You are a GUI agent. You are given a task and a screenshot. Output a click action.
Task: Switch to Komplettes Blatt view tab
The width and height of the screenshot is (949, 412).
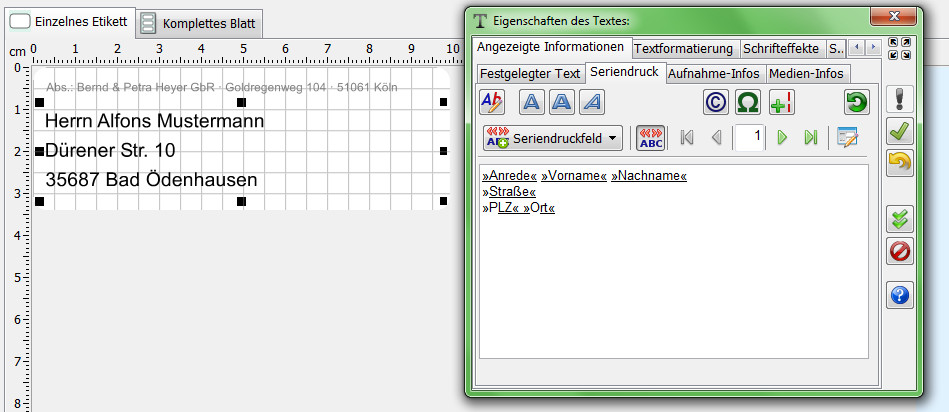tap(198, 22)
